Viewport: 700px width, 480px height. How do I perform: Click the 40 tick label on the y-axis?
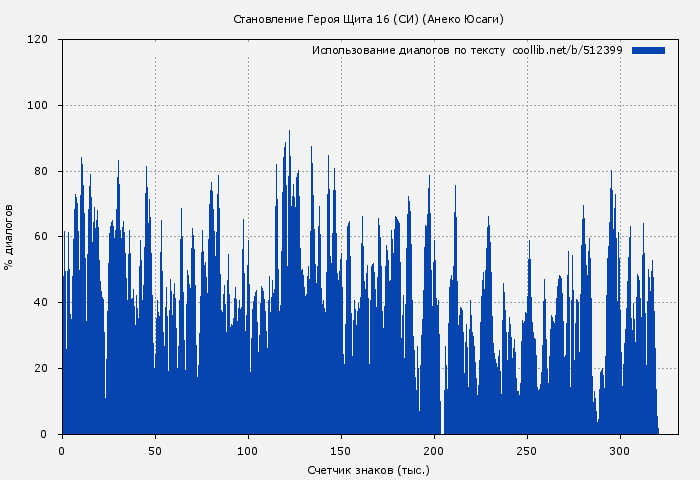point(41,303)
